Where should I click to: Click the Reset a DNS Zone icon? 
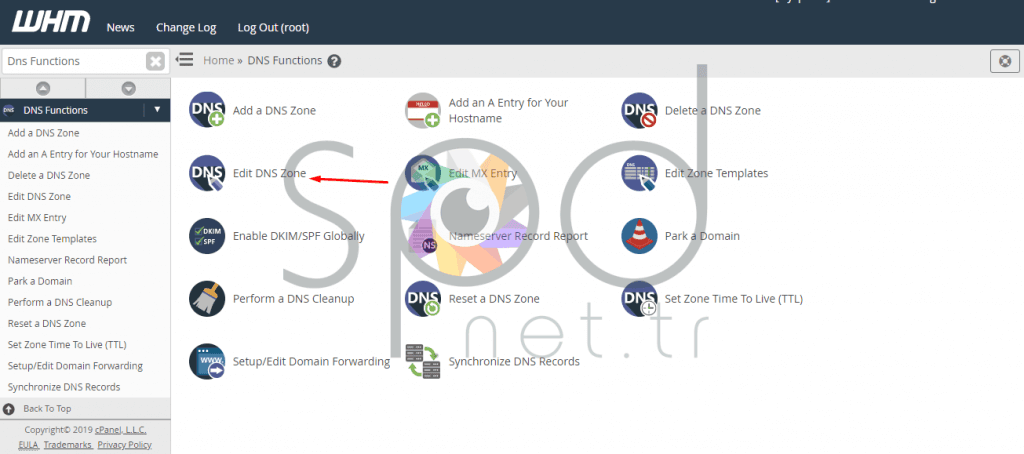423,299
